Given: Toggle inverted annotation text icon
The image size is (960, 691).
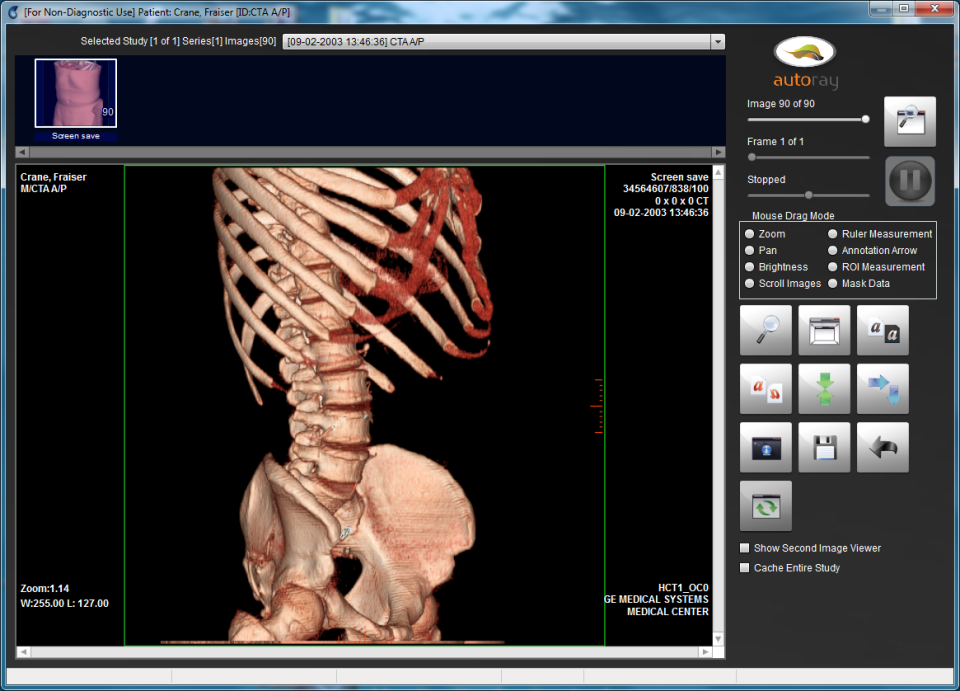Looking at the screenshot, I should [x=882, y=330].
